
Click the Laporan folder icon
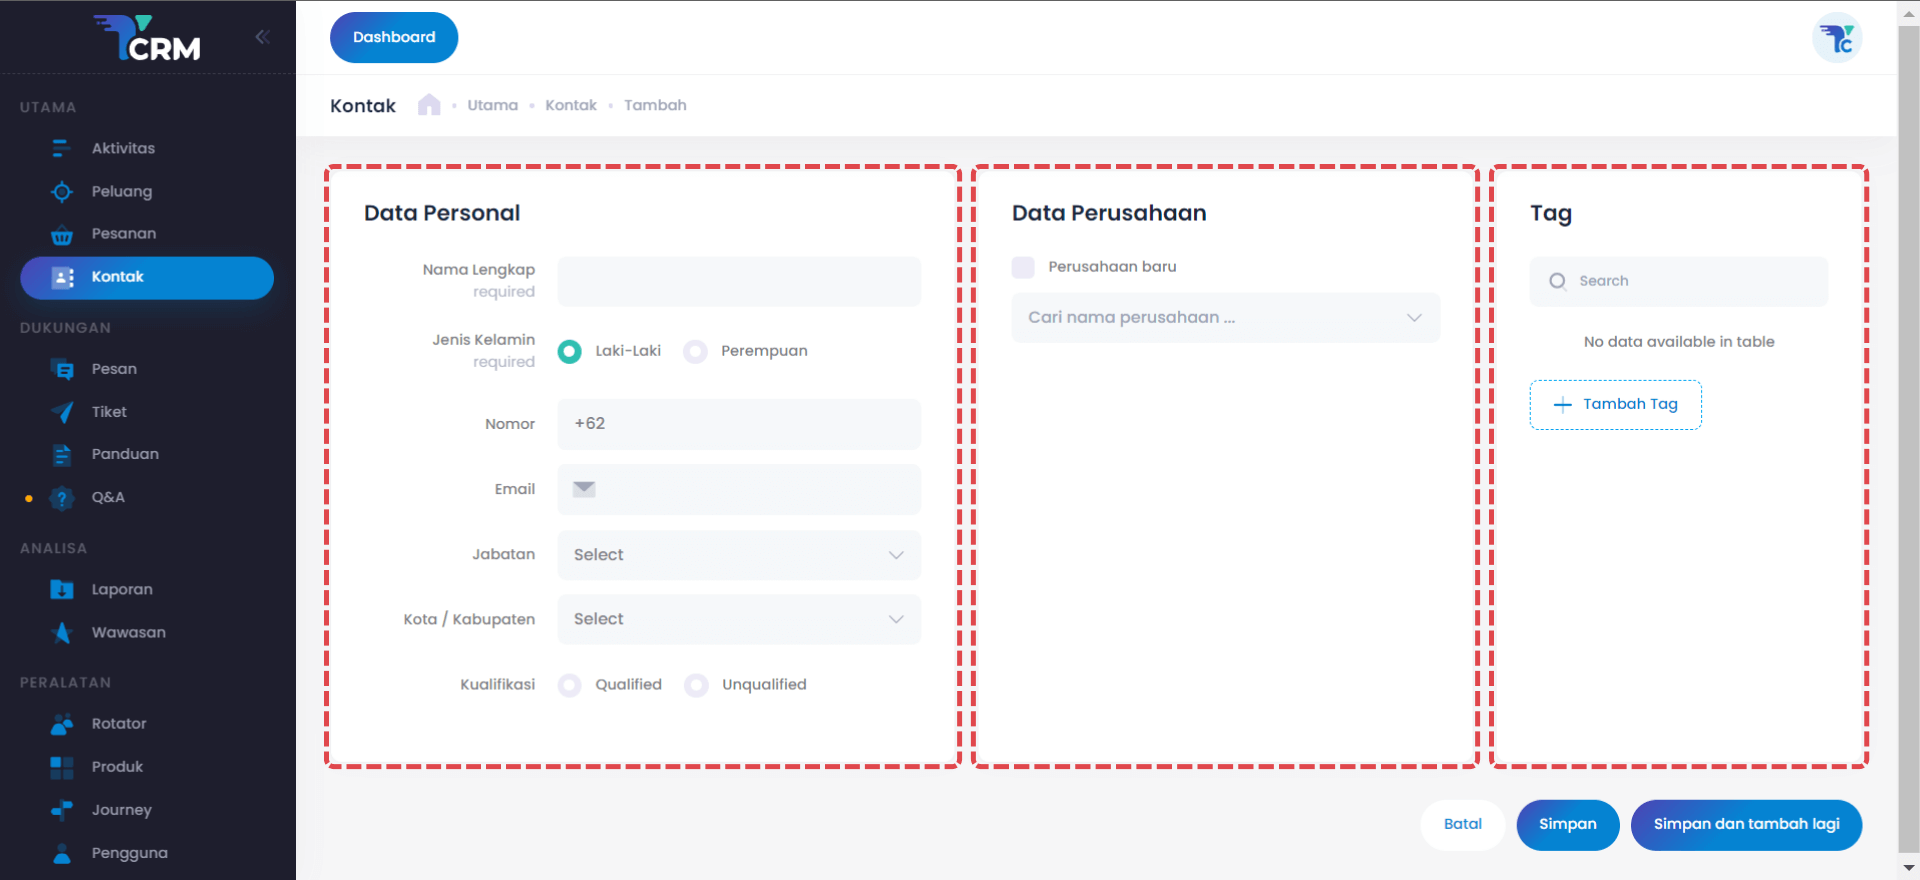click(x=62, y=590)
